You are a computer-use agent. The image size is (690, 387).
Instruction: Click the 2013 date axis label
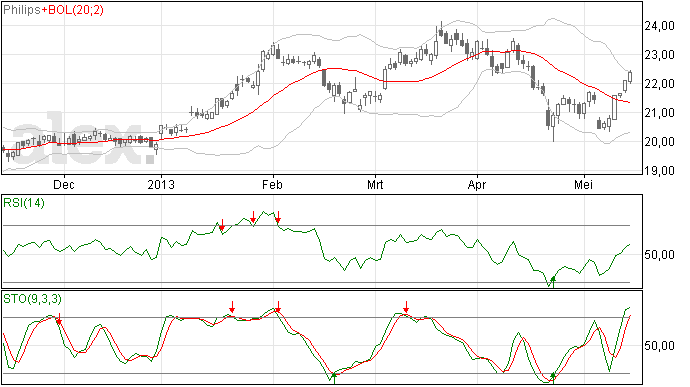point(161,184)
